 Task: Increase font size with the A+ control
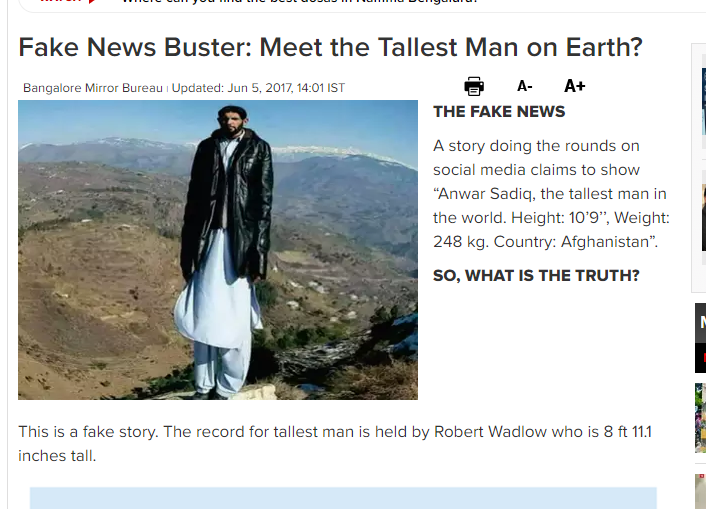[x=575, y=86]
